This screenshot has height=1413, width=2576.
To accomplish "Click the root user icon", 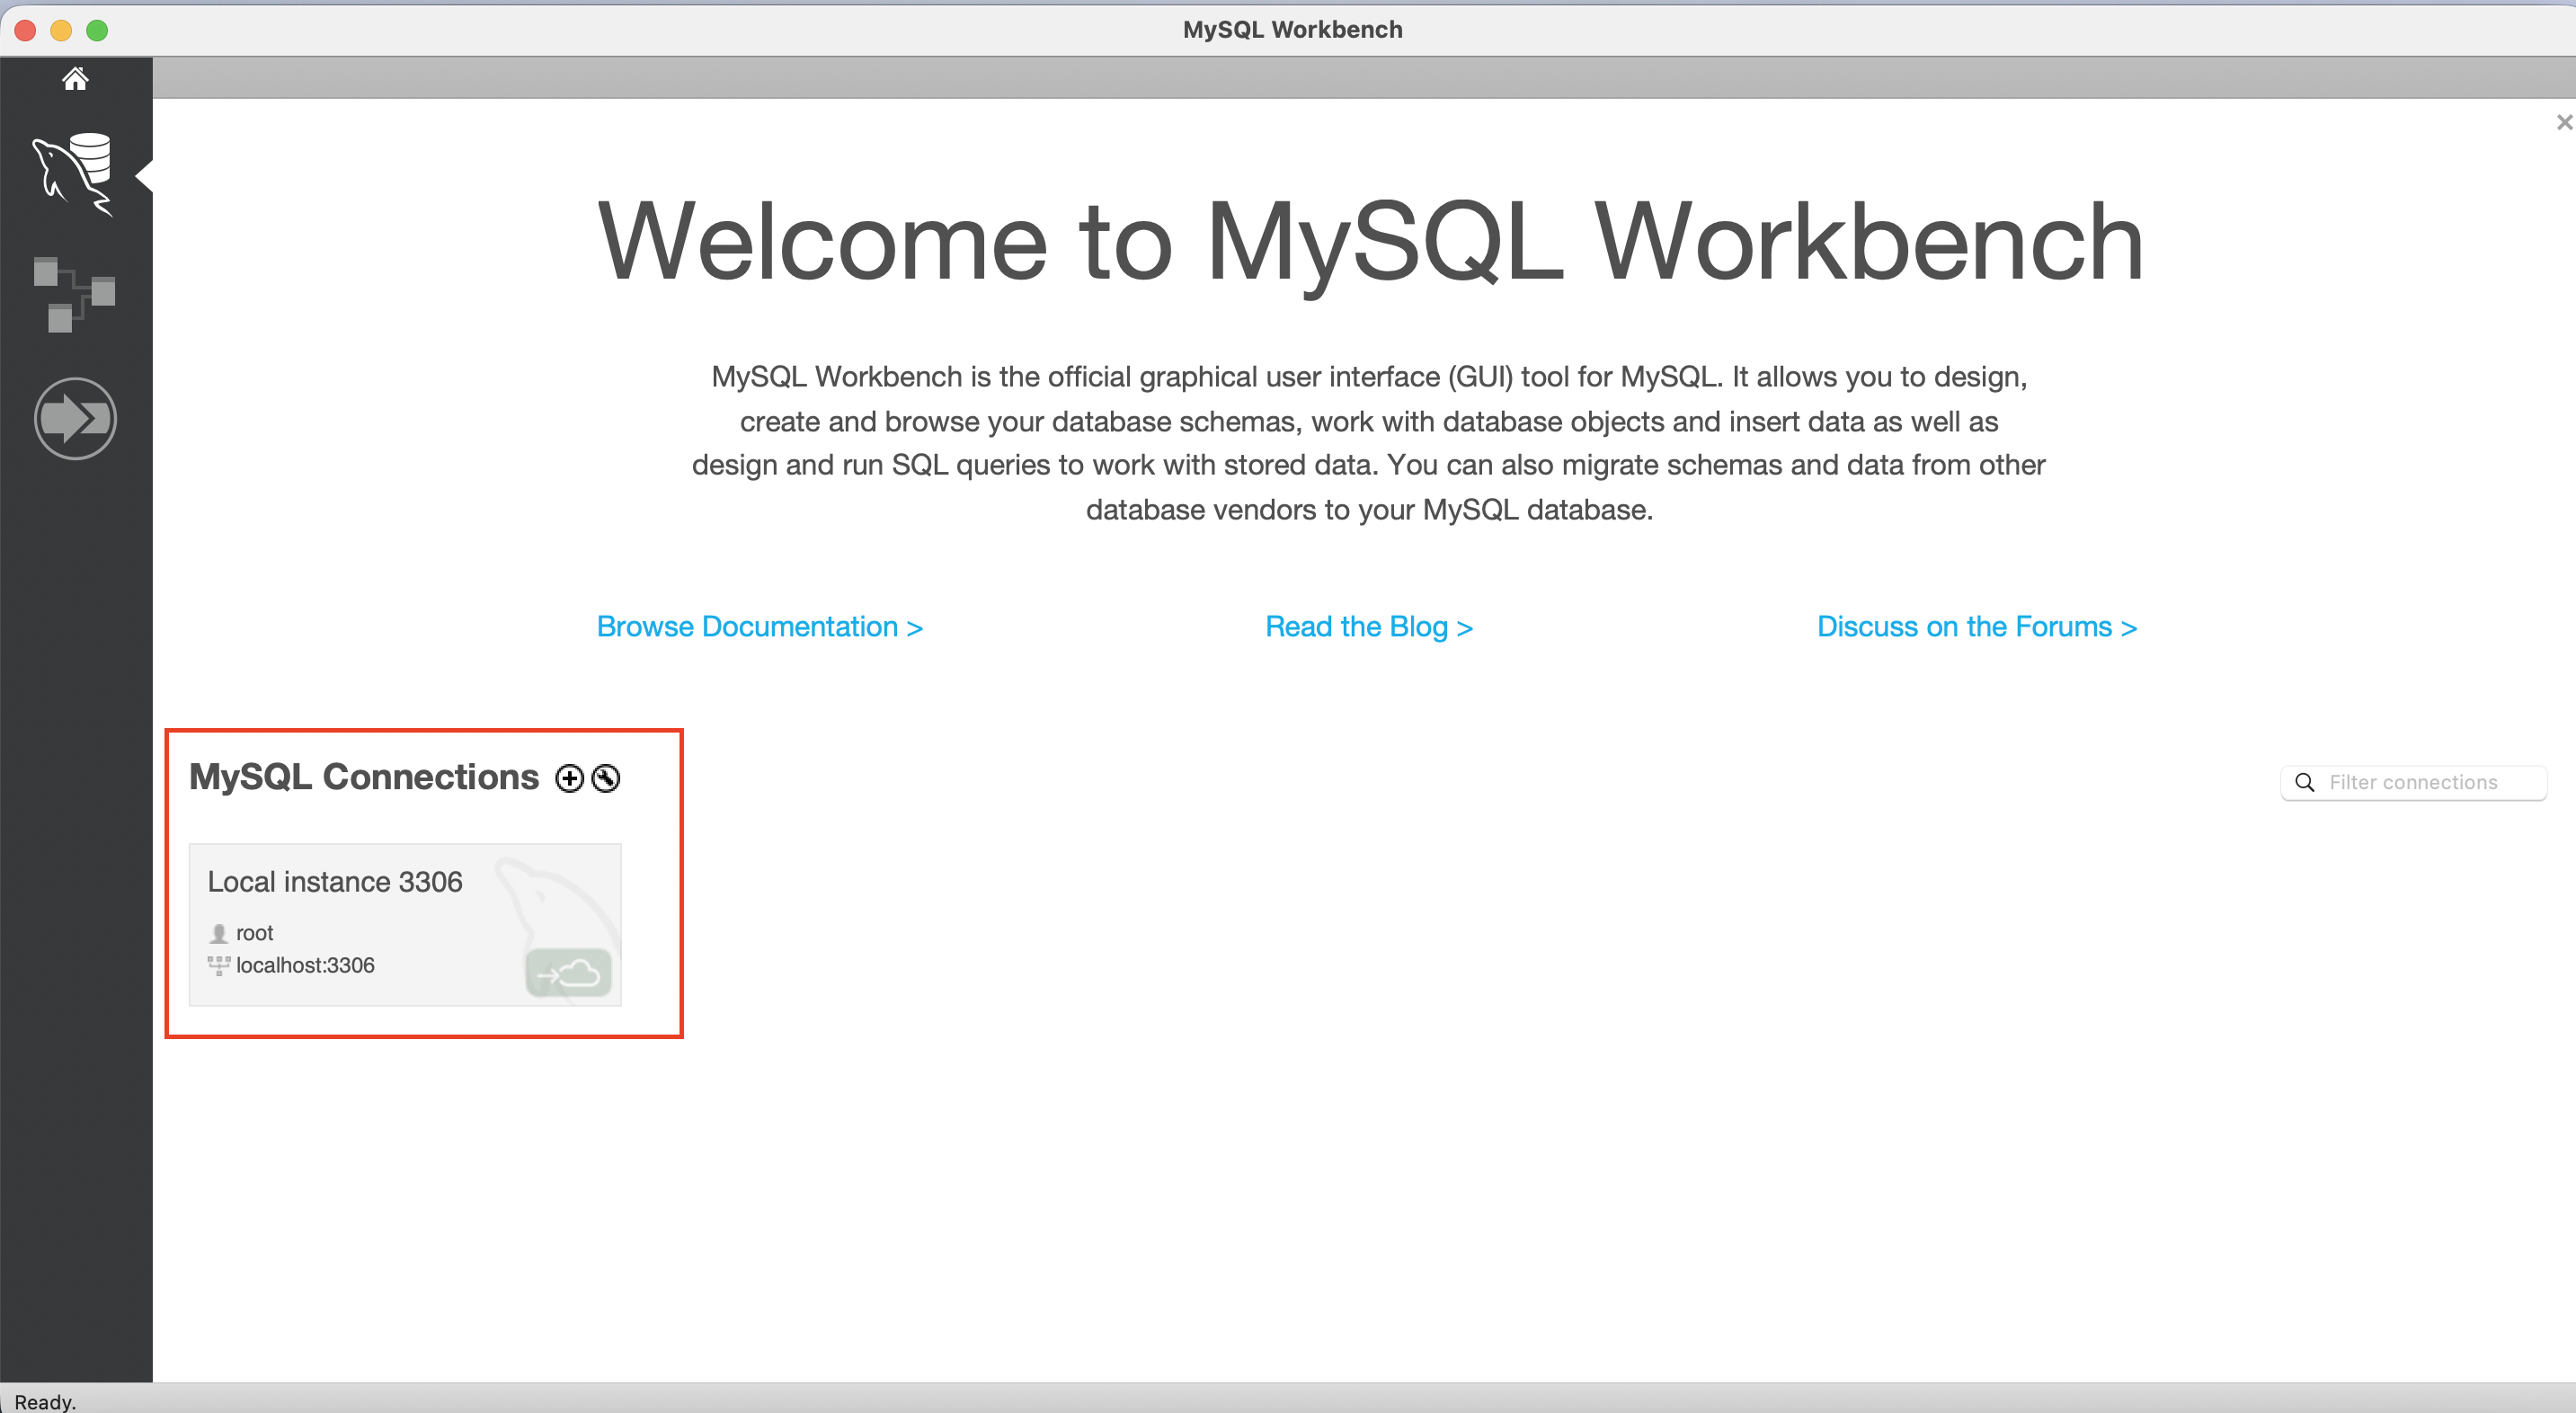I will (x=218, y=933).
